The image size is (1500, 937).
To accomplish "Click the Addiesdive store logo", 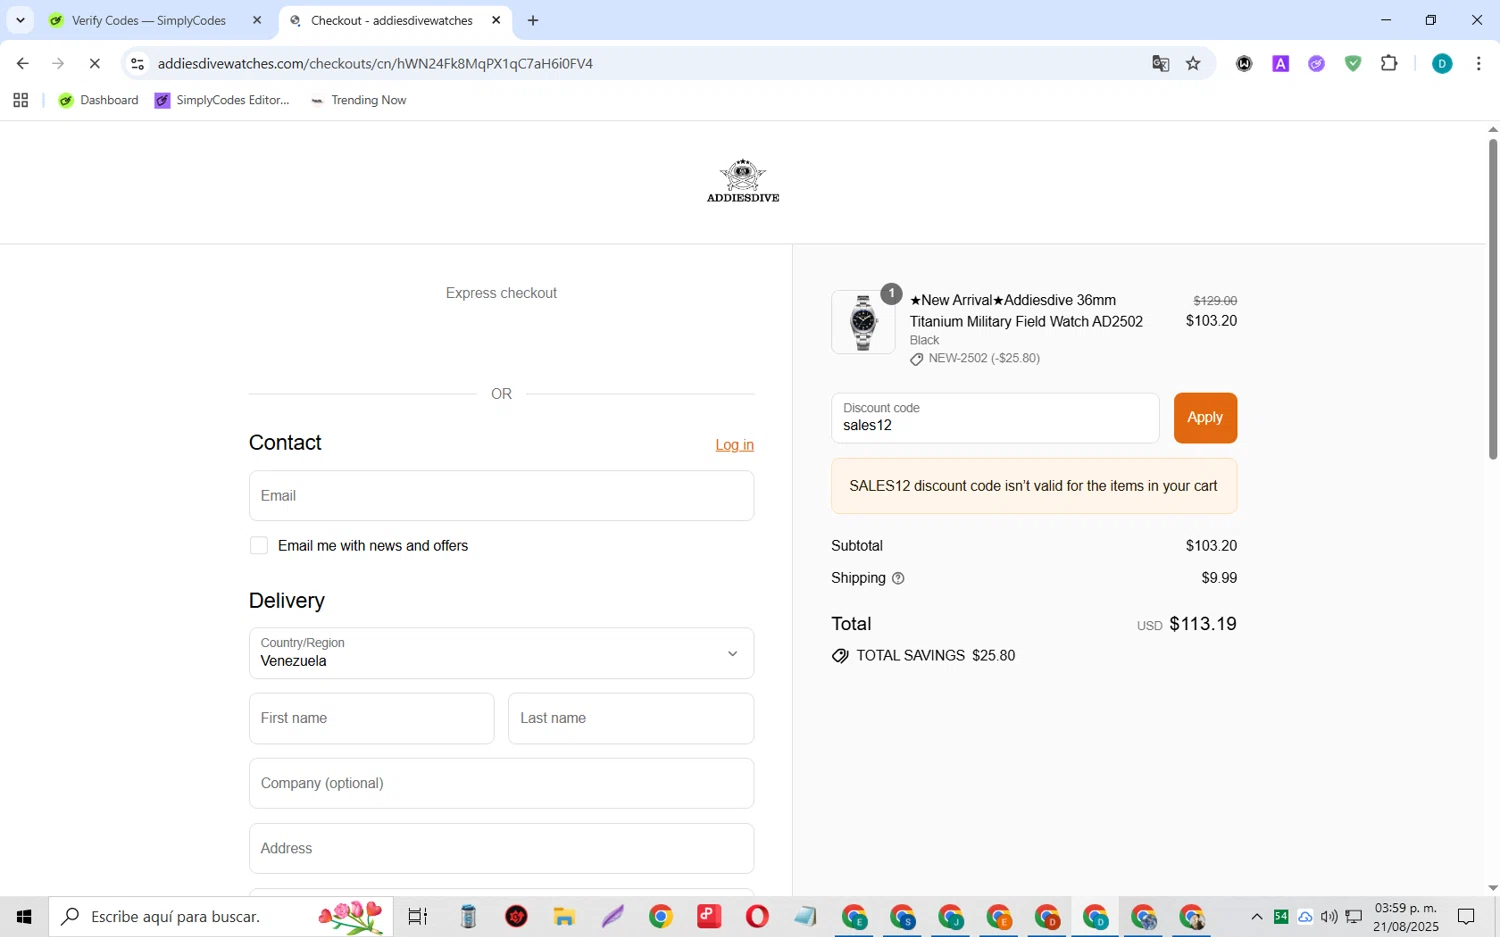I will tap(743, 181).
